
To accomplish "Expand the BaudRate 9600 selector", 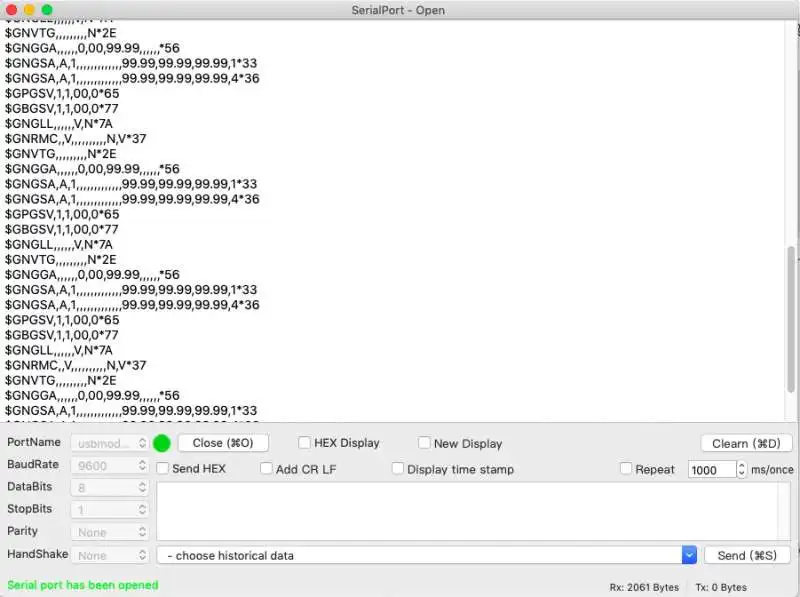I will 110,465.
